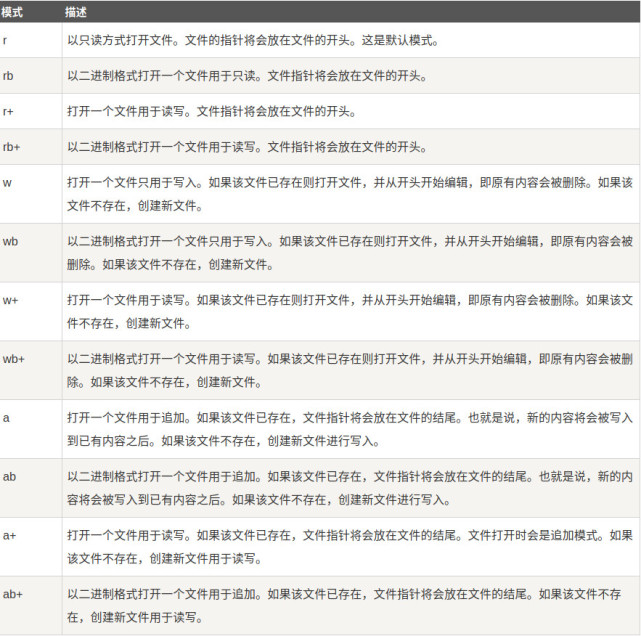Select the 'w' mode cell
This screenshot has width=641, height=636.
pos(31,194)
